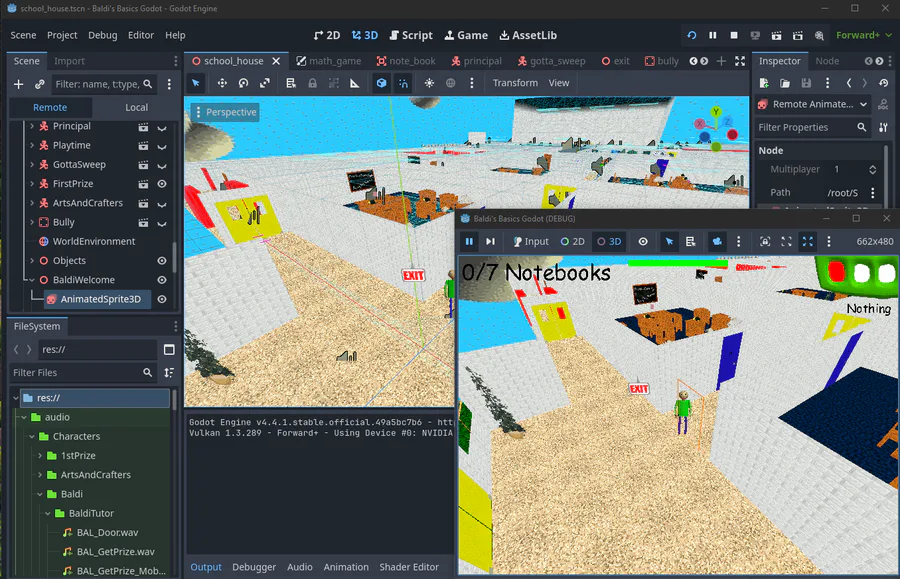Image resolution: width=900 pixels, height=579 pixels.
Task: Open the Debugger bottom panel
Action: click(x=254, y=567)
